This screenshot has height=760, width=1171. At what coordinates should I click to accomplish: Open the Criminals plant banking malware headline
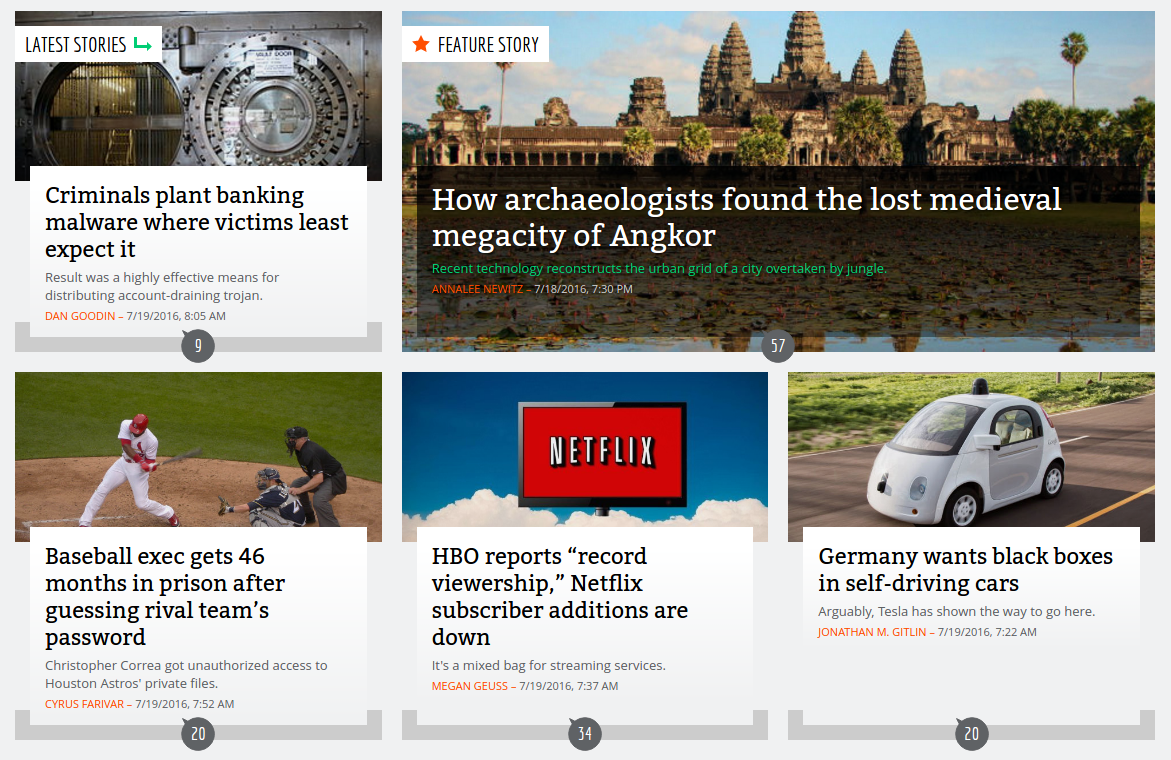(x=196, y=222)
